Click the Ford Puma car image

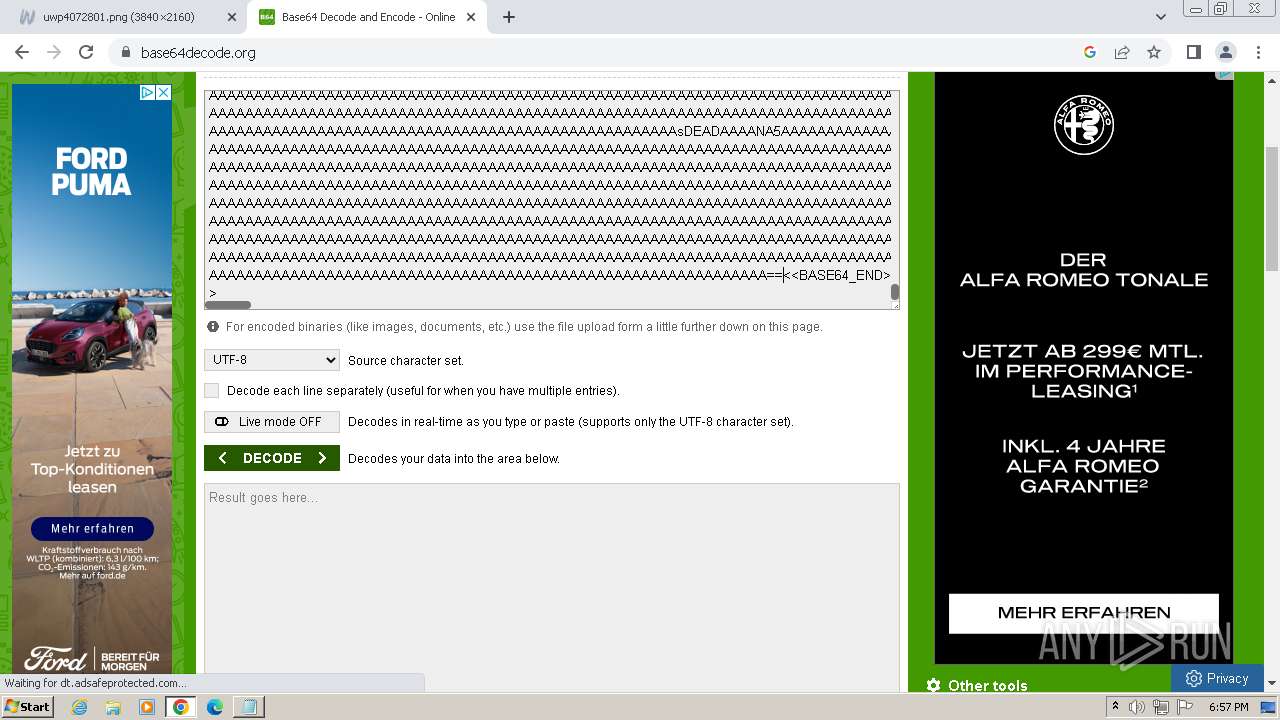pyautogui.click(x=92, y=325)
